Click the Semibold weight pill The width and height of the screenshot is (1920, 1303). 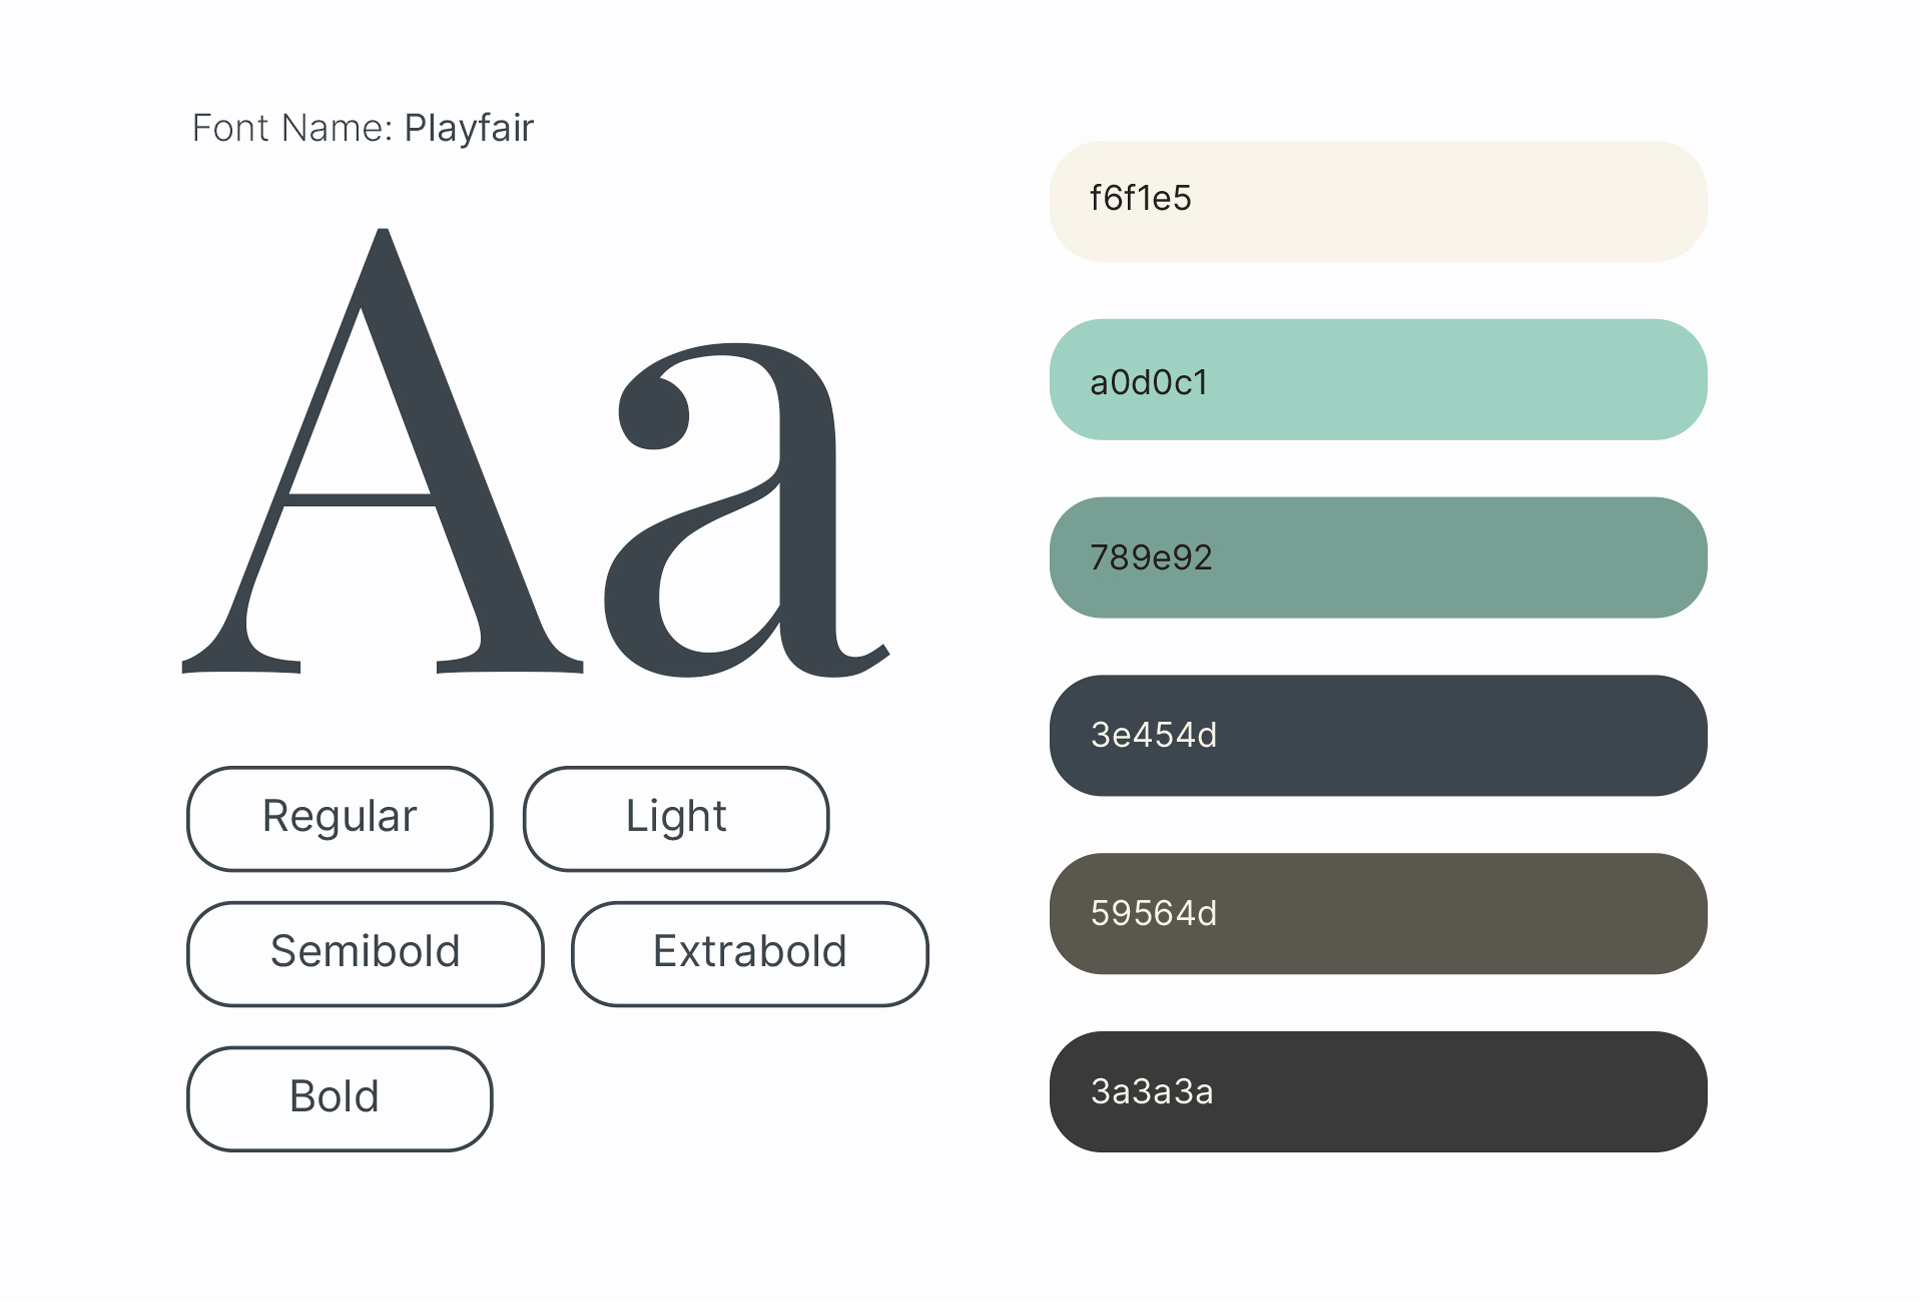pos(365,954)
